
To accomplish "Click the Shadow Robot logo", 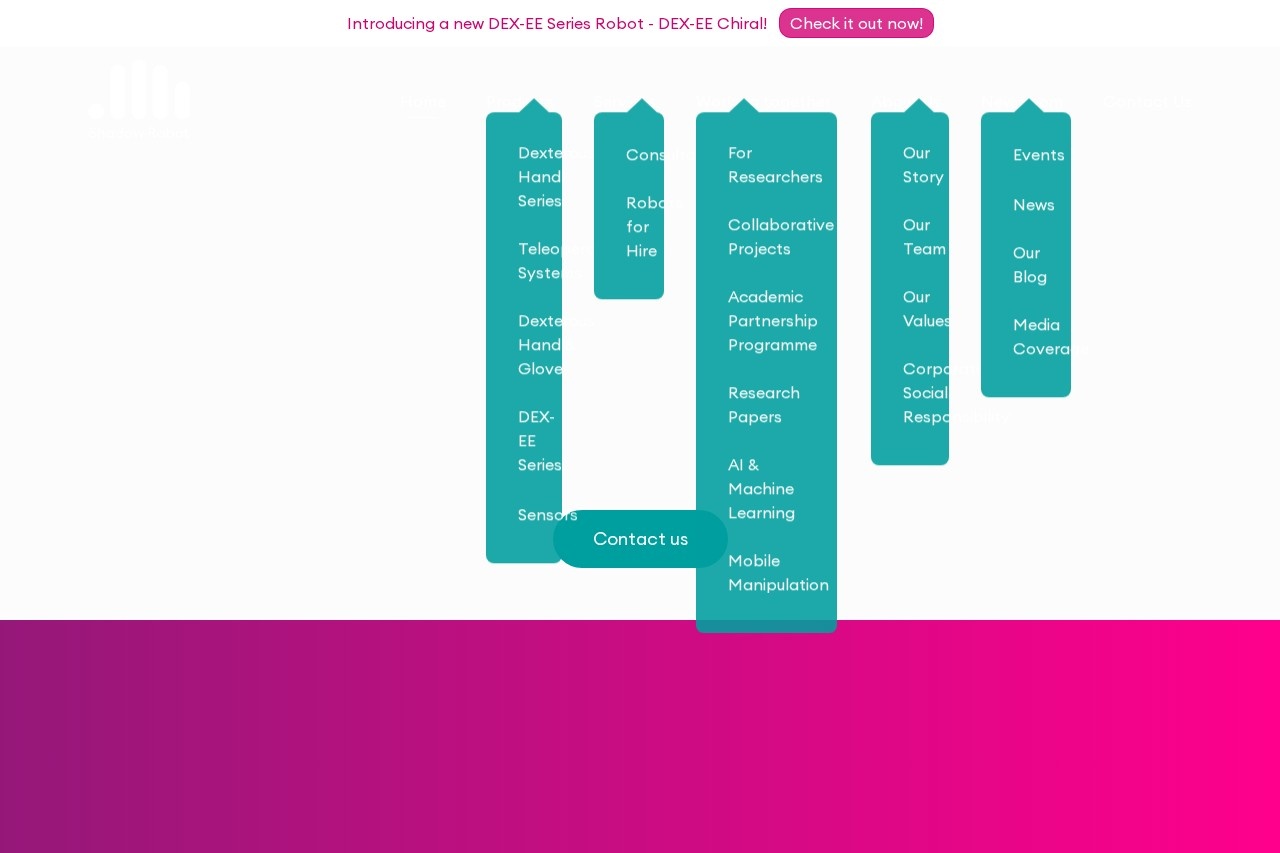I will [139, 100].
